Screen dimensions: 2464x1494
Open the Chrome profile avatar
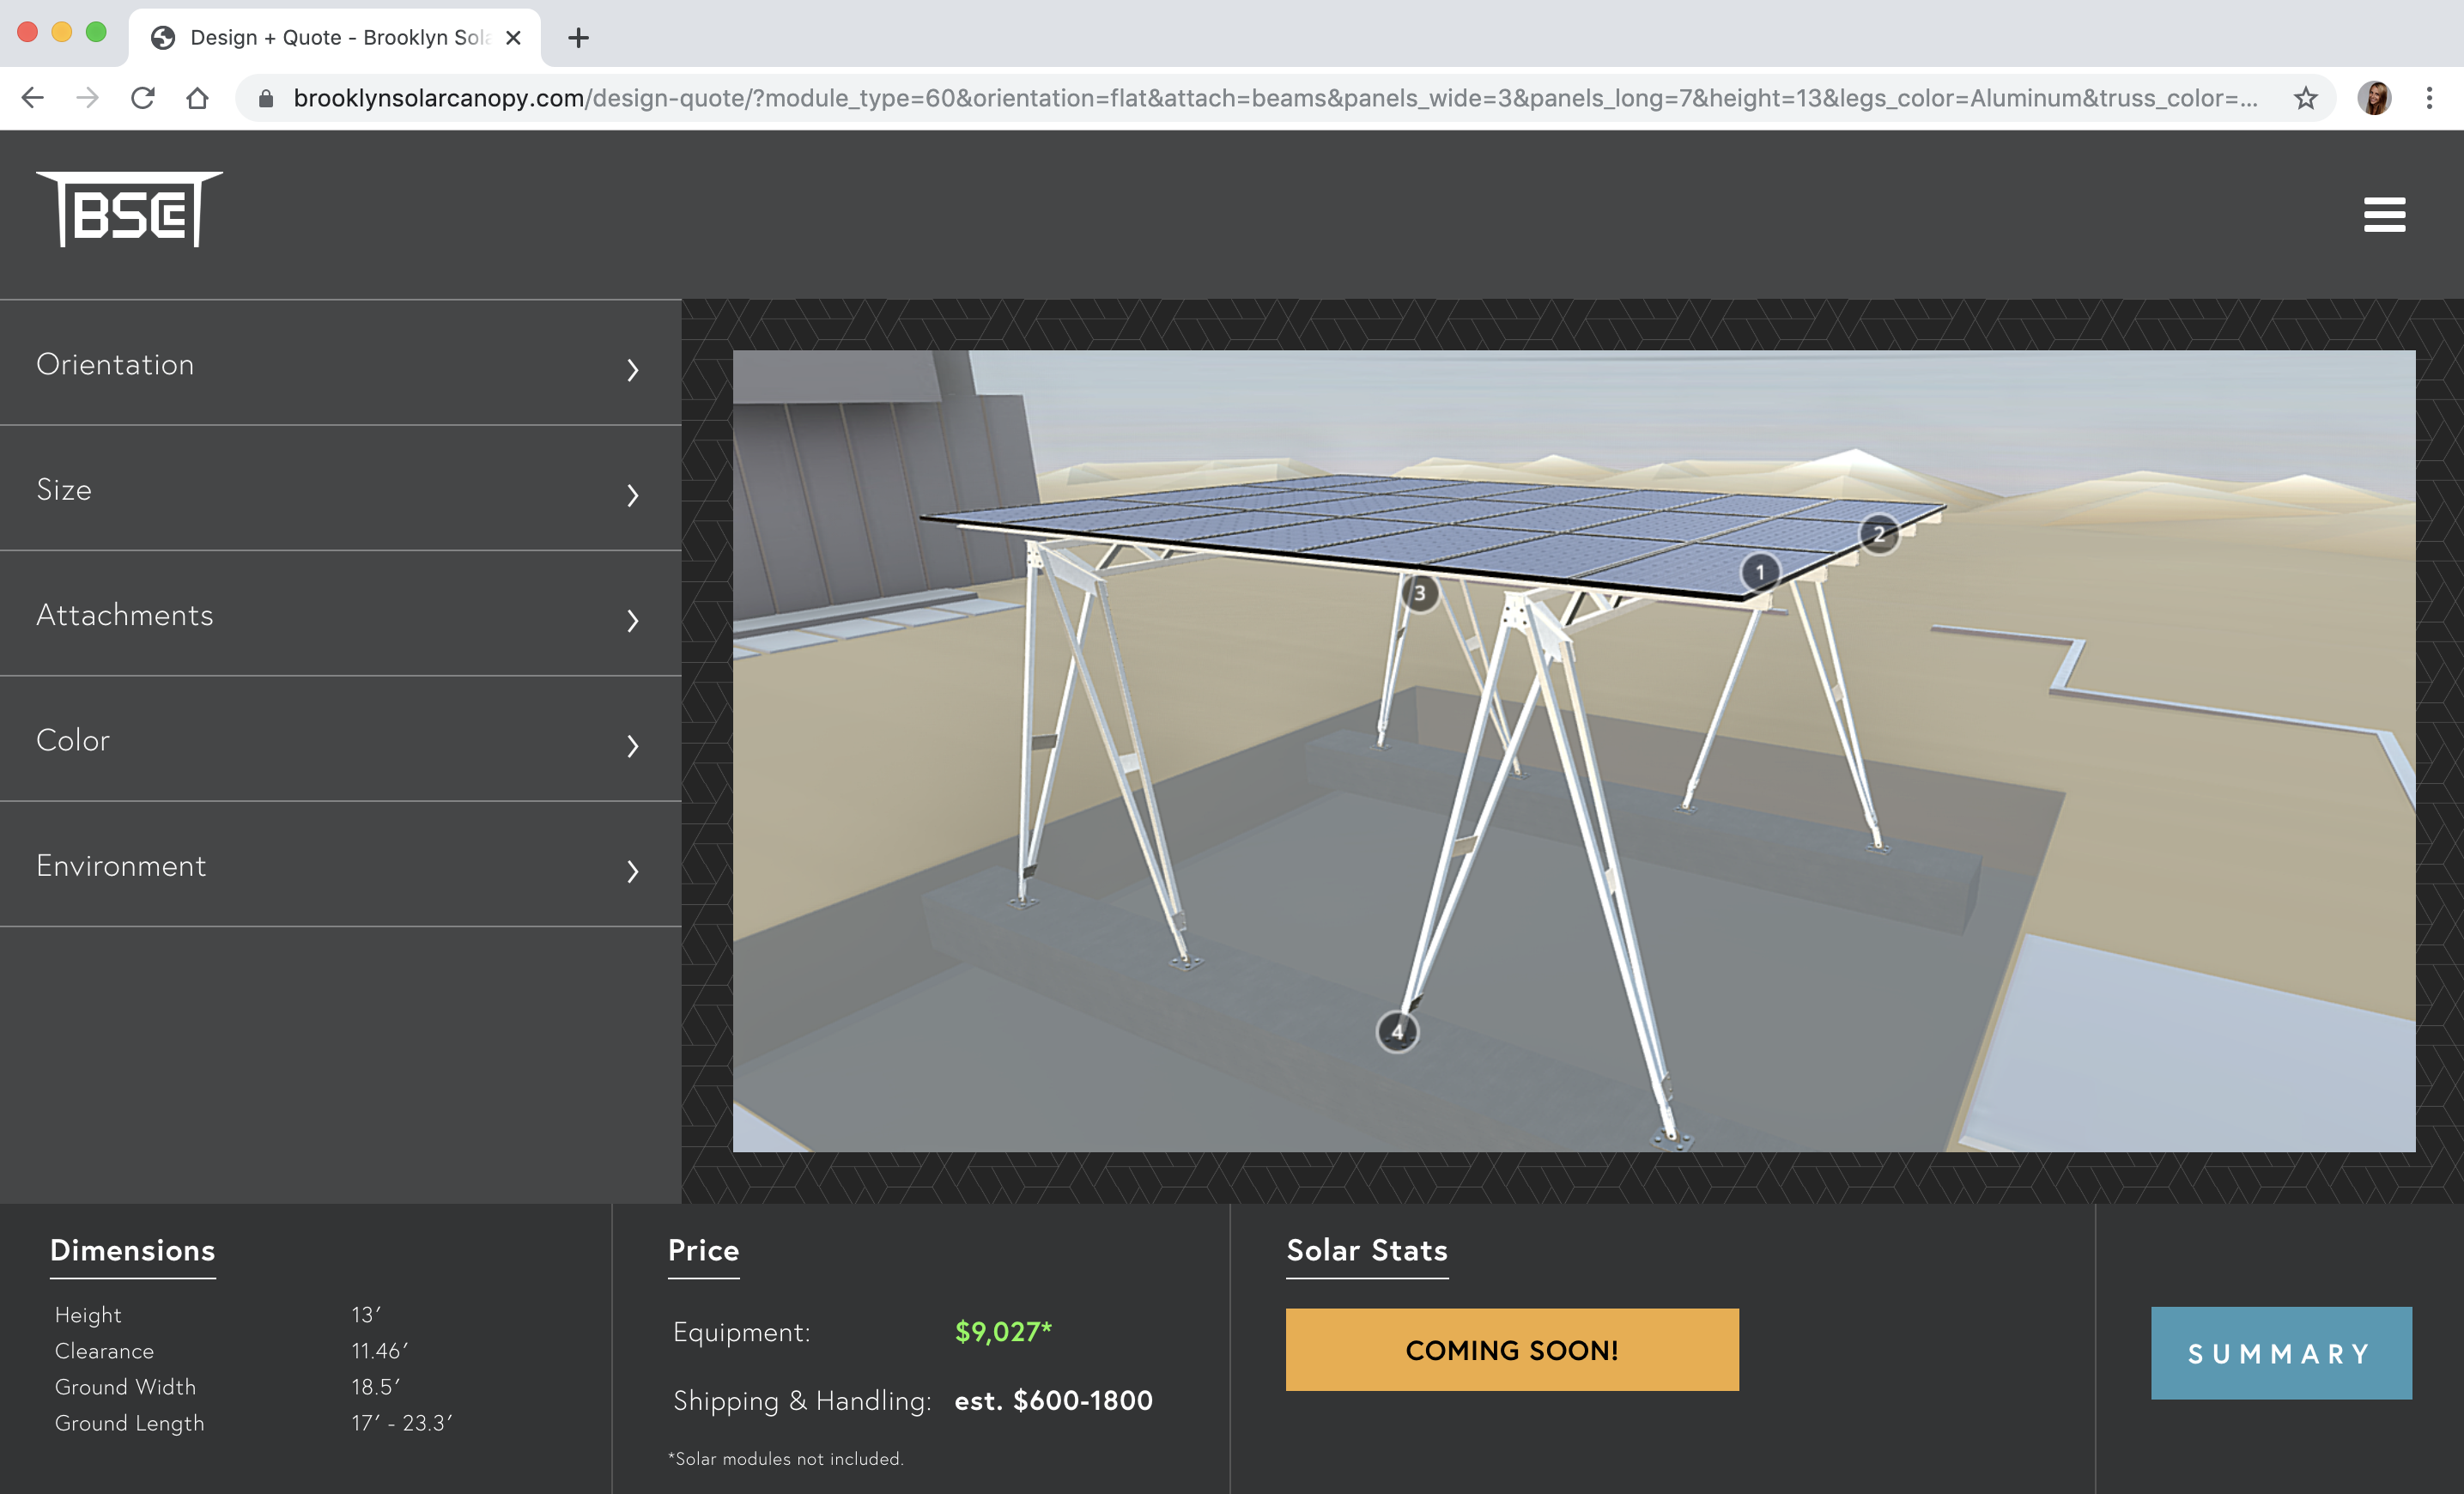tap(2374, 98)
